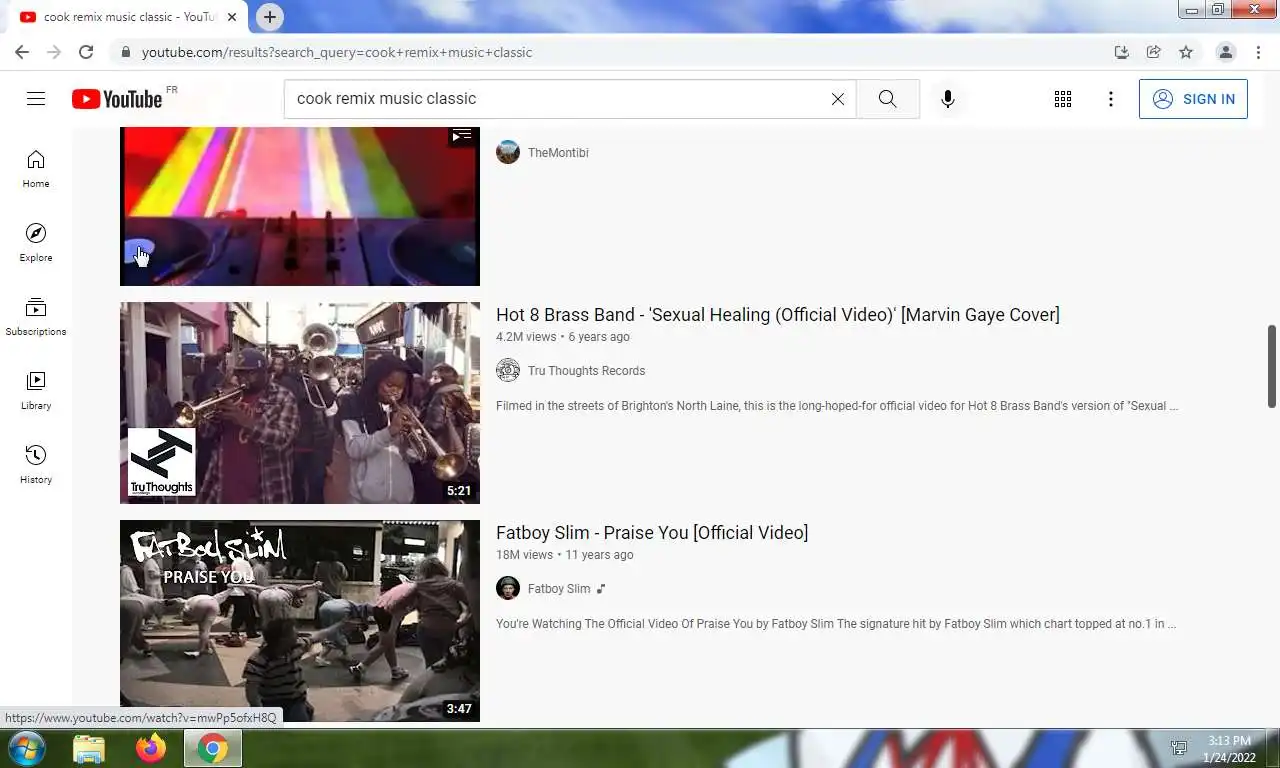
Task: Click the 4.2M views metadata text
Action: pyautogui.click(x=526, y=337)
